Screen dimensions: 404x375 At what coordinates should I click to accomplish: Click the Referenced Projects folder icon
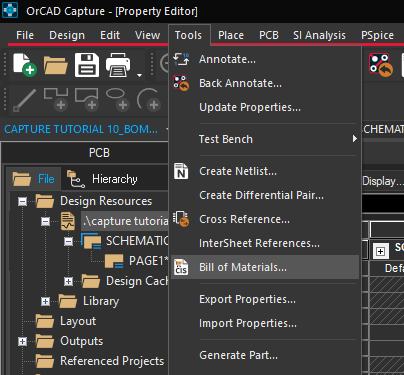45,361
